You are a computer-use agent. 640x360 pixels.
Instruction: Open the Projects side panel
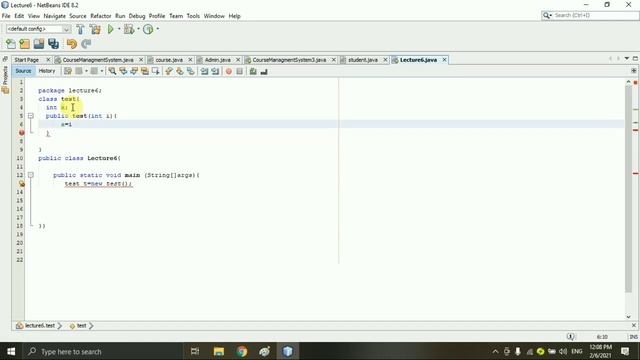(x=5, y=80)
